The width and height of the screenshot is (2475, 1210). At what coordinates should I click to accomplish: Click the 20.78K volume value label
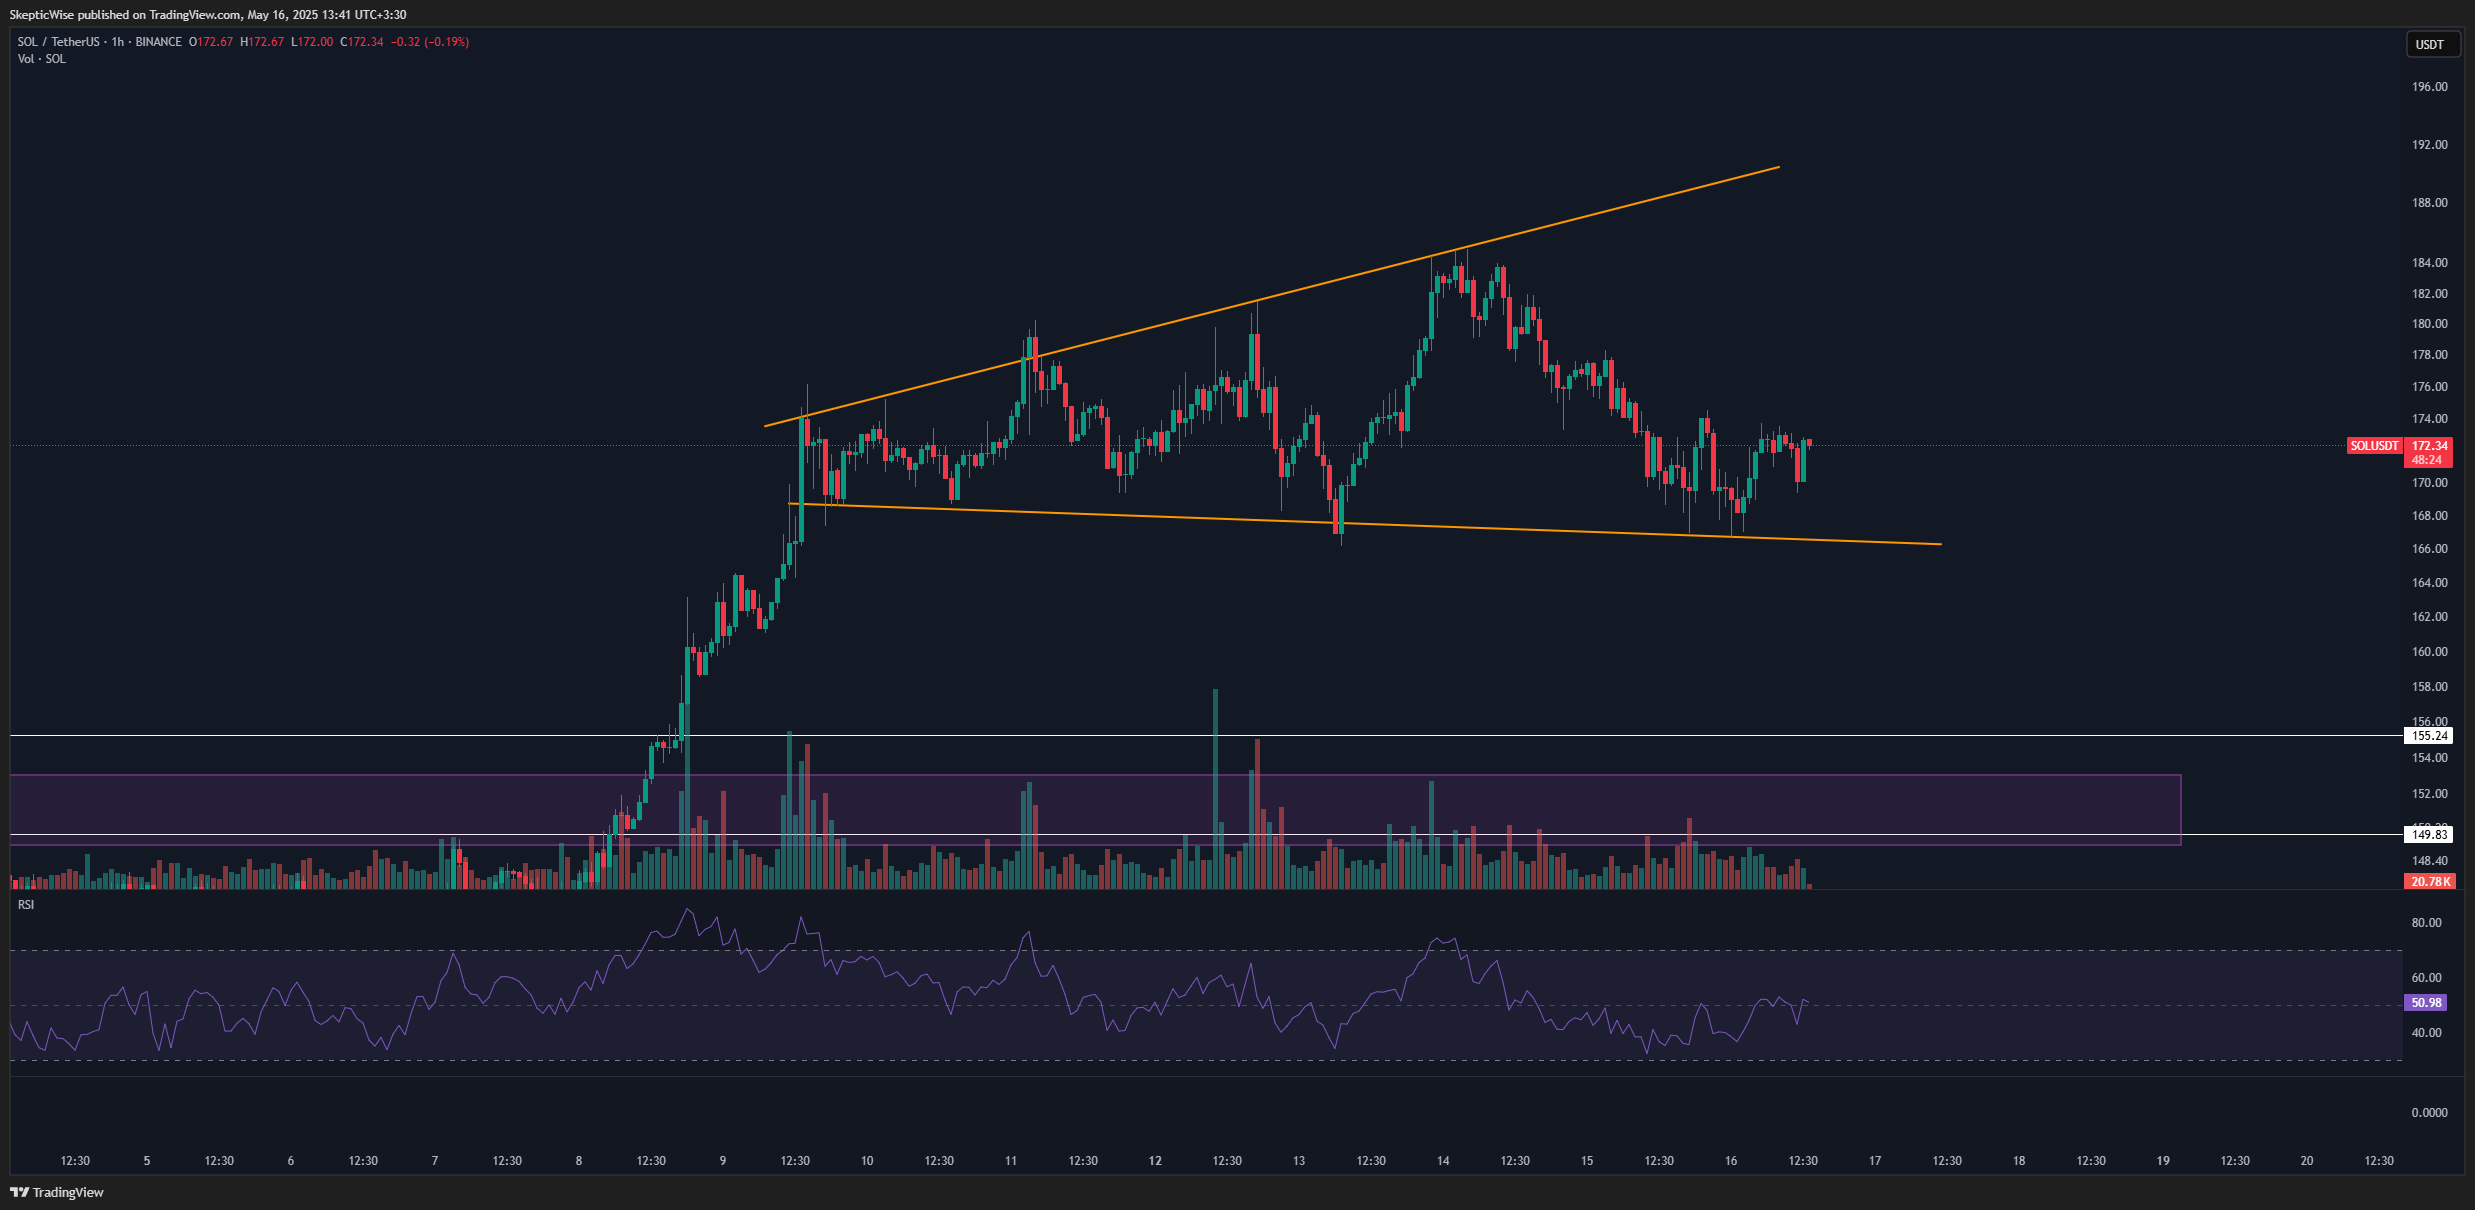(2429, 881)
